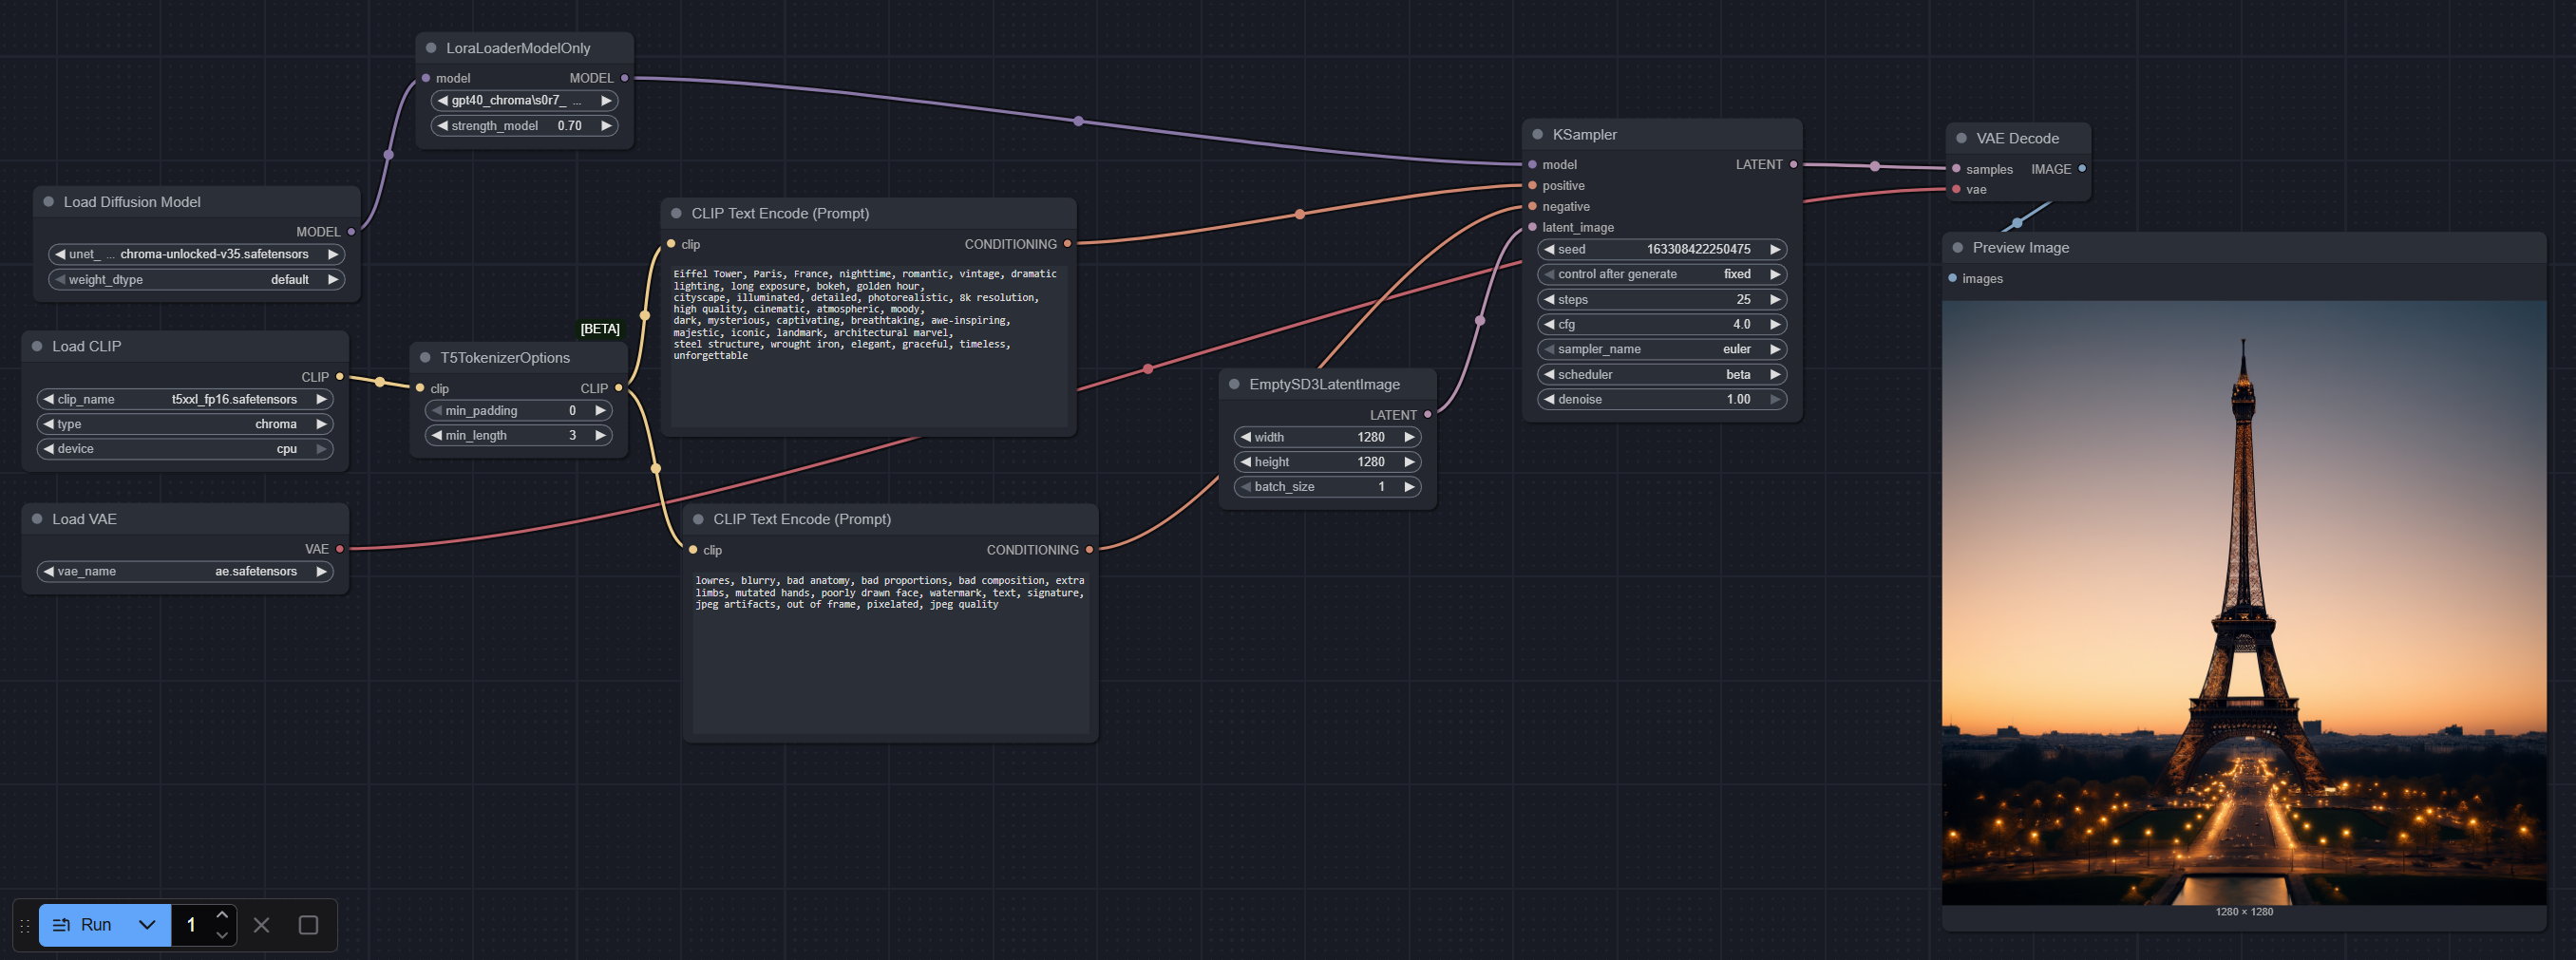Collapse the KSampler node via its title dot

point(1538,135)
